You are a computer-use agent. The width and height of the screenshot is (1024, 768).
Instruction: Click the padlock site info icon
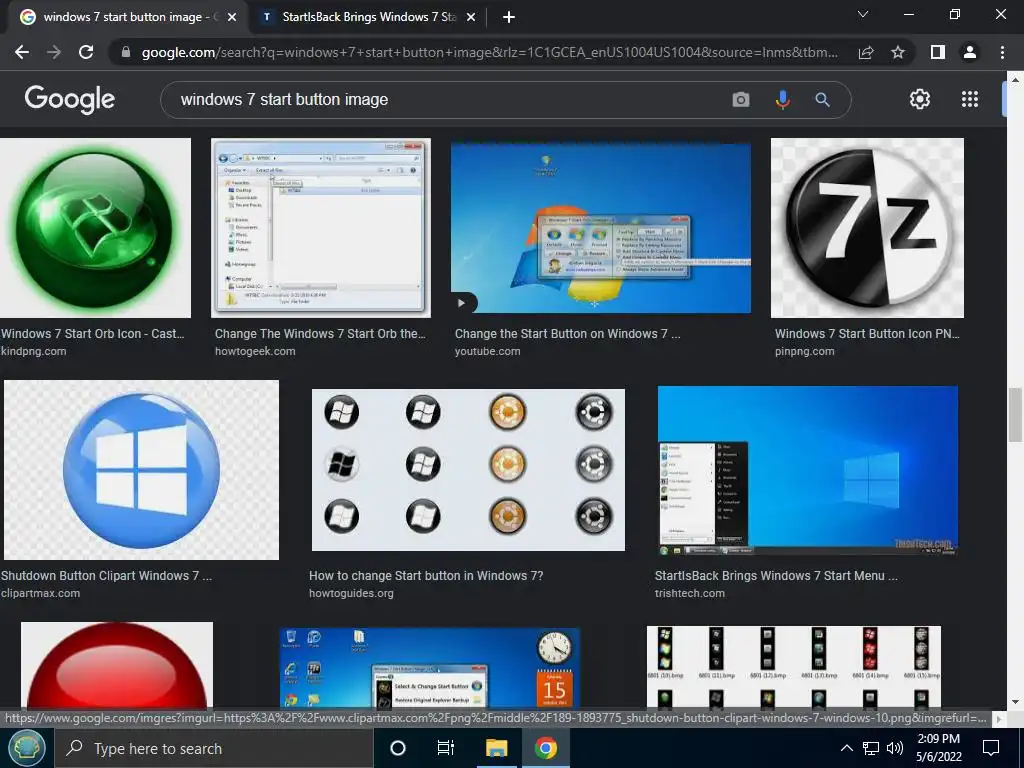(x=125, y=52)
